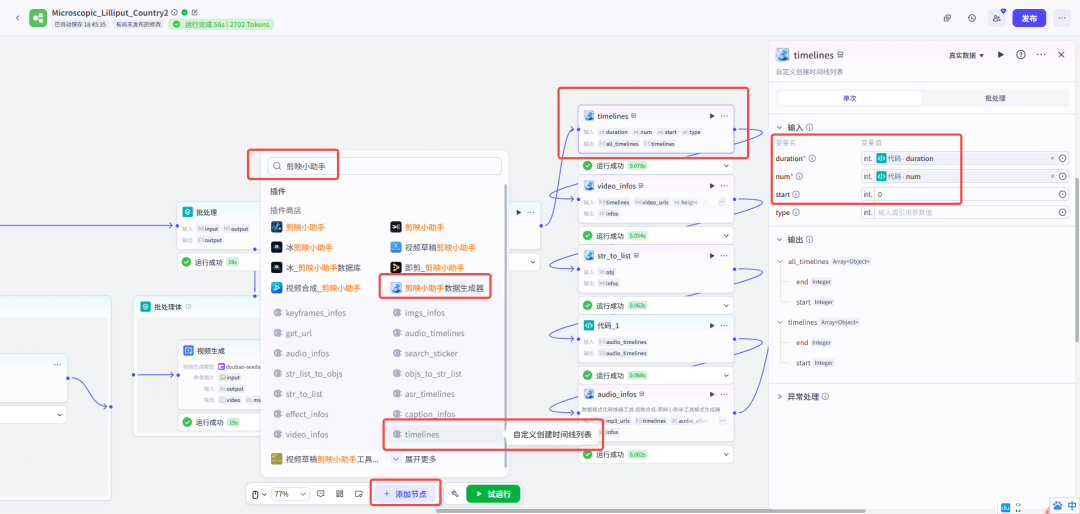The height and width of the screenshot is (514, 1080).
Task: Select timelines from the plugin tool list
Action: (x=421, y=435)
